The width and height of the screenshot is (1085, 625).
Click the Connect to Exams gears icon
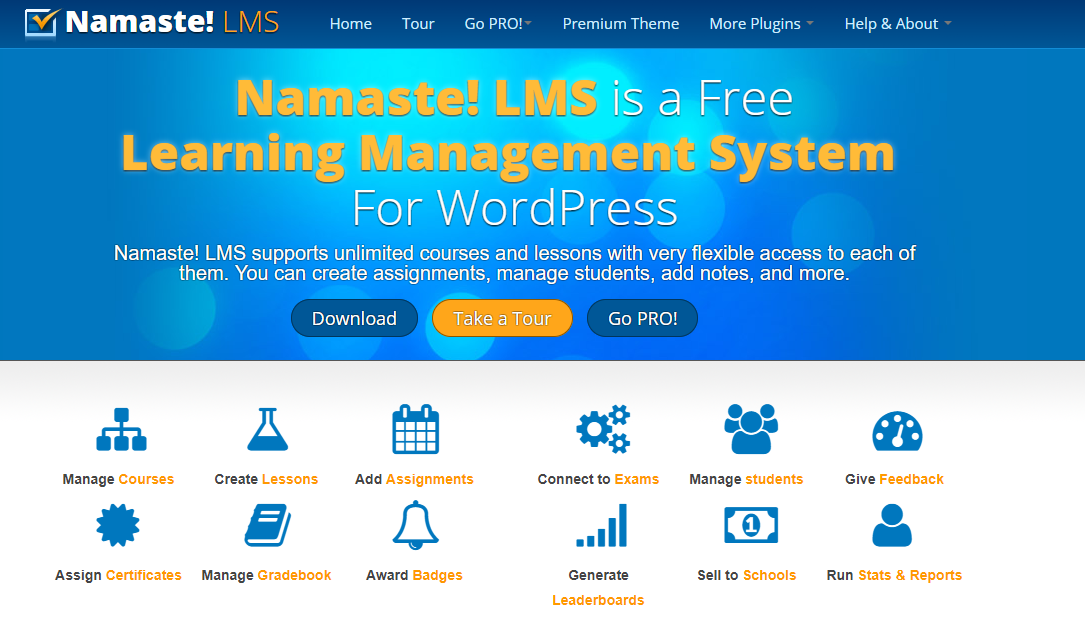point(599,428)
